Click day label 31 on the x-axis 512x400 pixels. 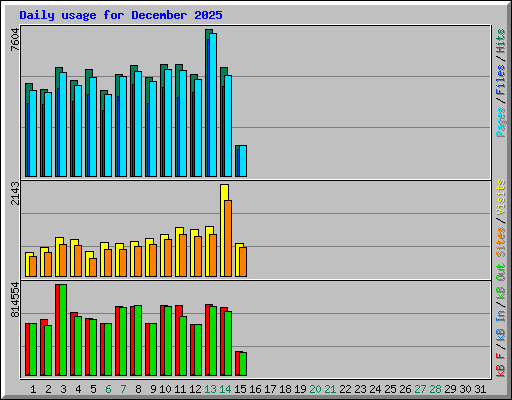[480, 389]
